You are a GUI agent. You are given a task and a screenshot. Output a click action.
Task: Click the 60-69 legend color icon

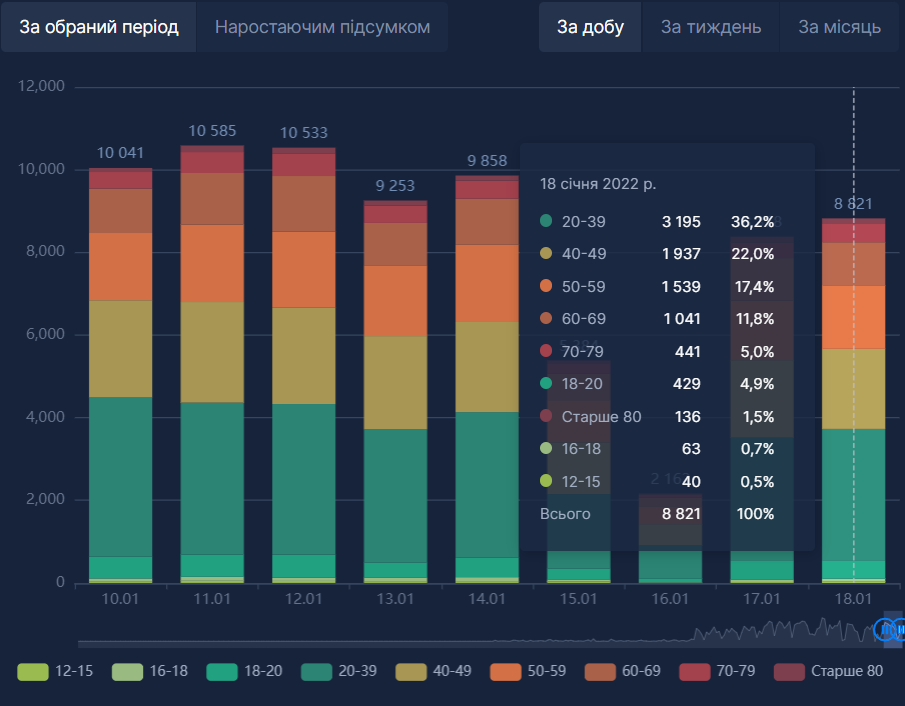pos(600,671)
